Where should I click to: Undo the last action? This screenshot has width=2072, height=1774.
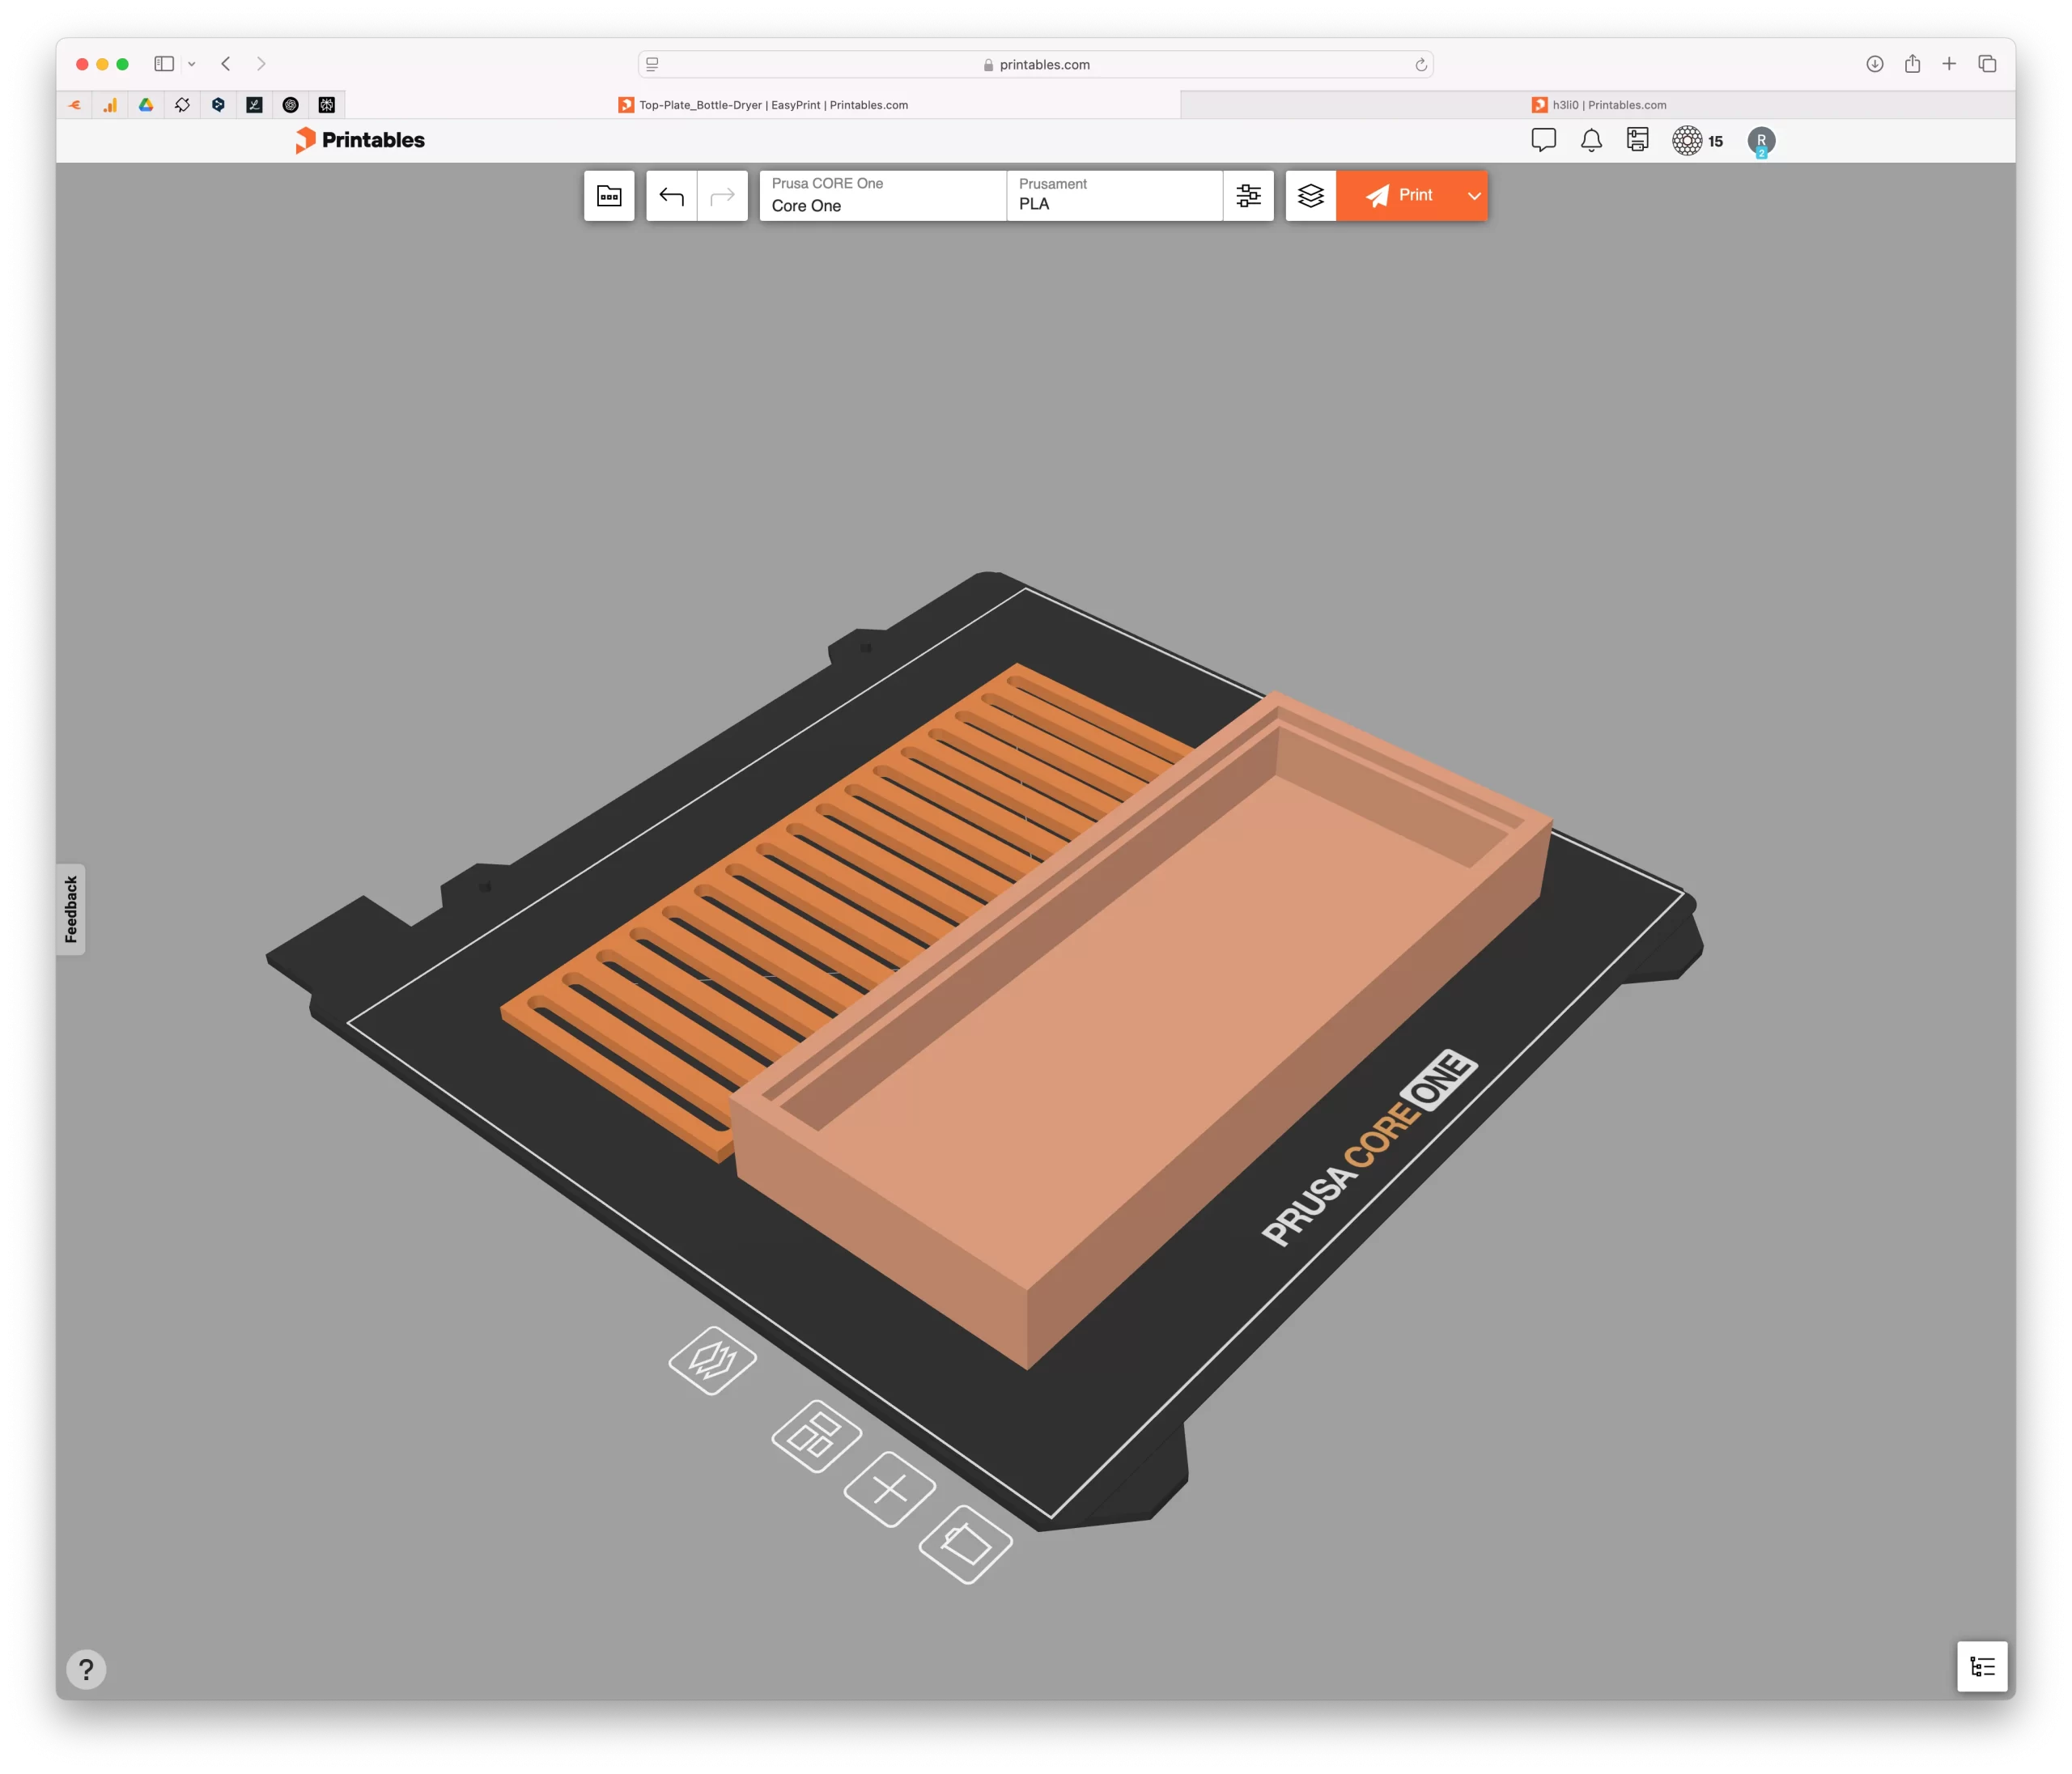671,196
